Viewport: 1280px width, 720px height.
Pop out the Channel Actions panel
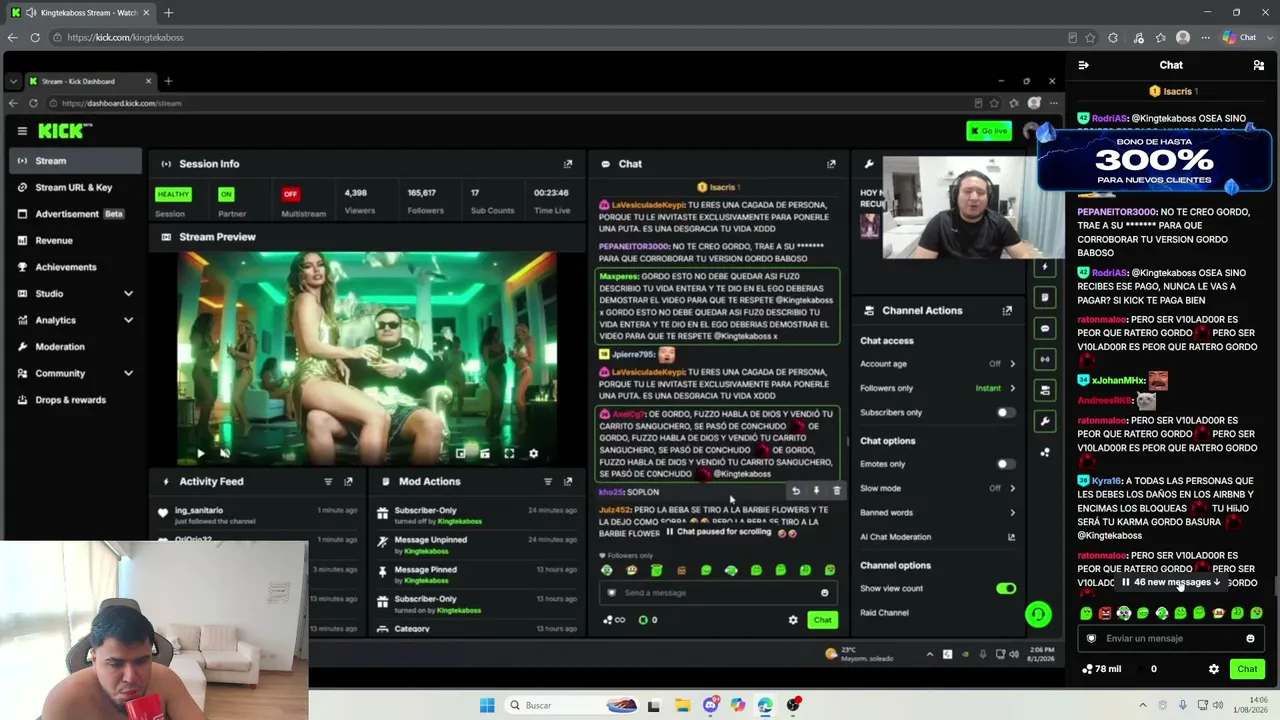click(1007, 311)
